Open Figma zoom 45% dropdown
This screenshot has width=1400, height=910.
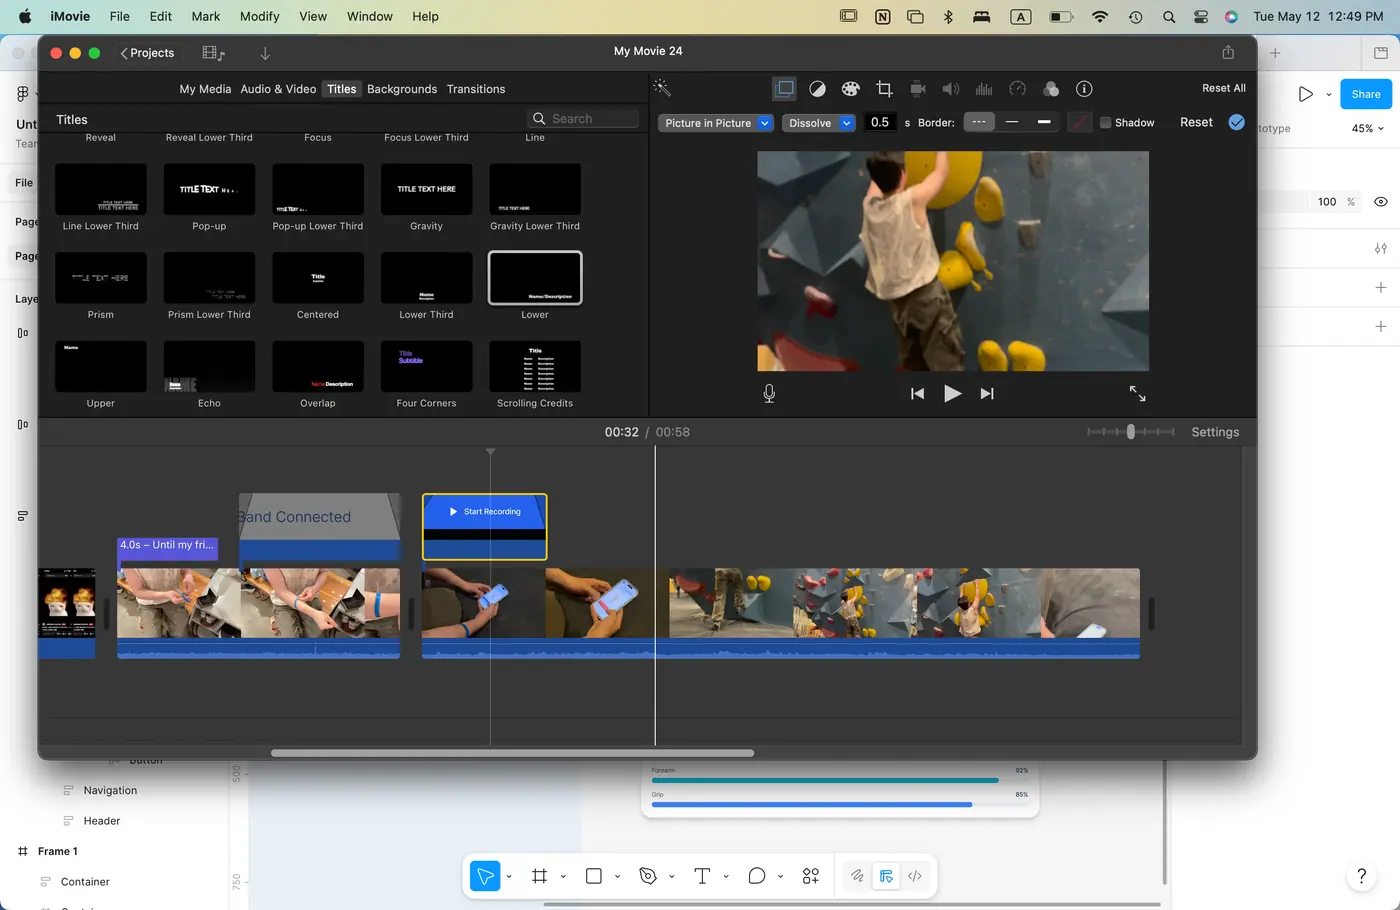coord(1368,129)
